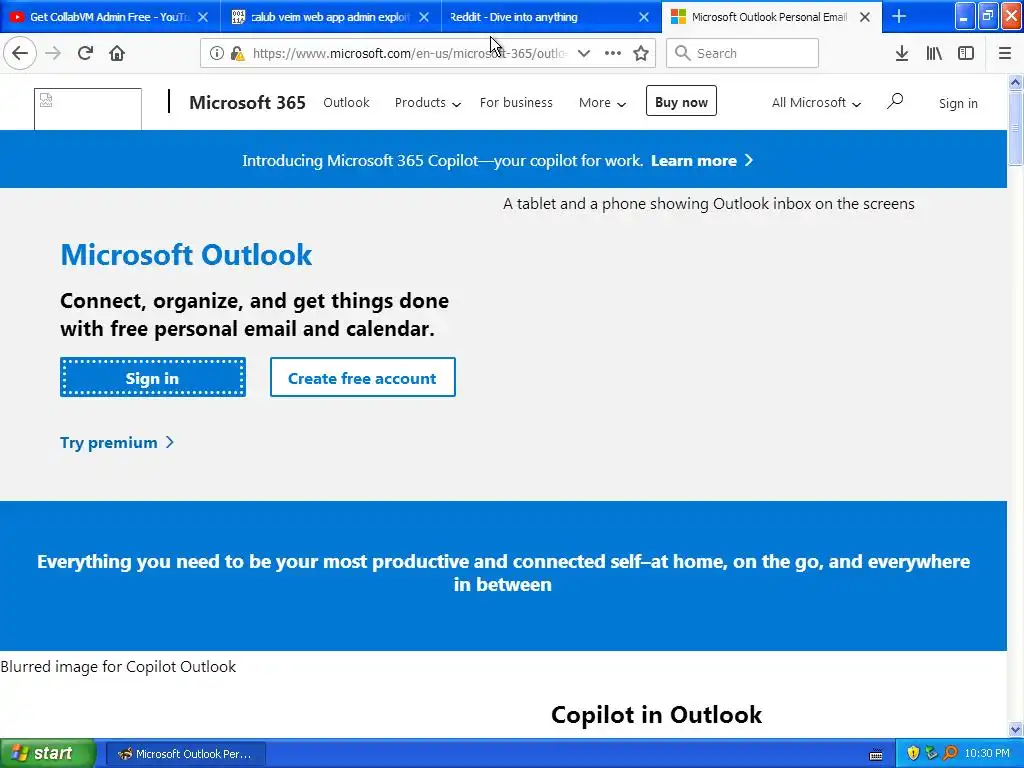
Task: Click Sign in at top right header
Action: 958,103
